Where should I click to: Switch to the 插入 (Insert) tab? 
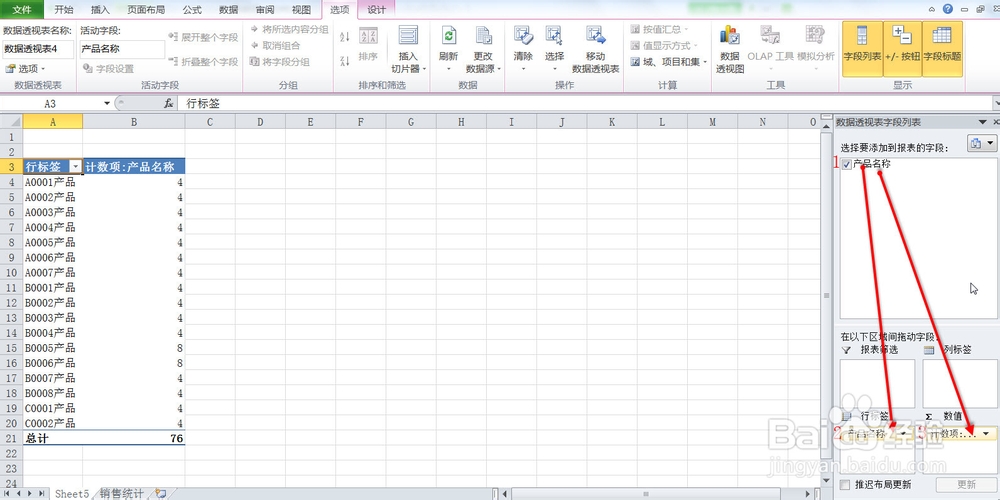click(100, 10)
